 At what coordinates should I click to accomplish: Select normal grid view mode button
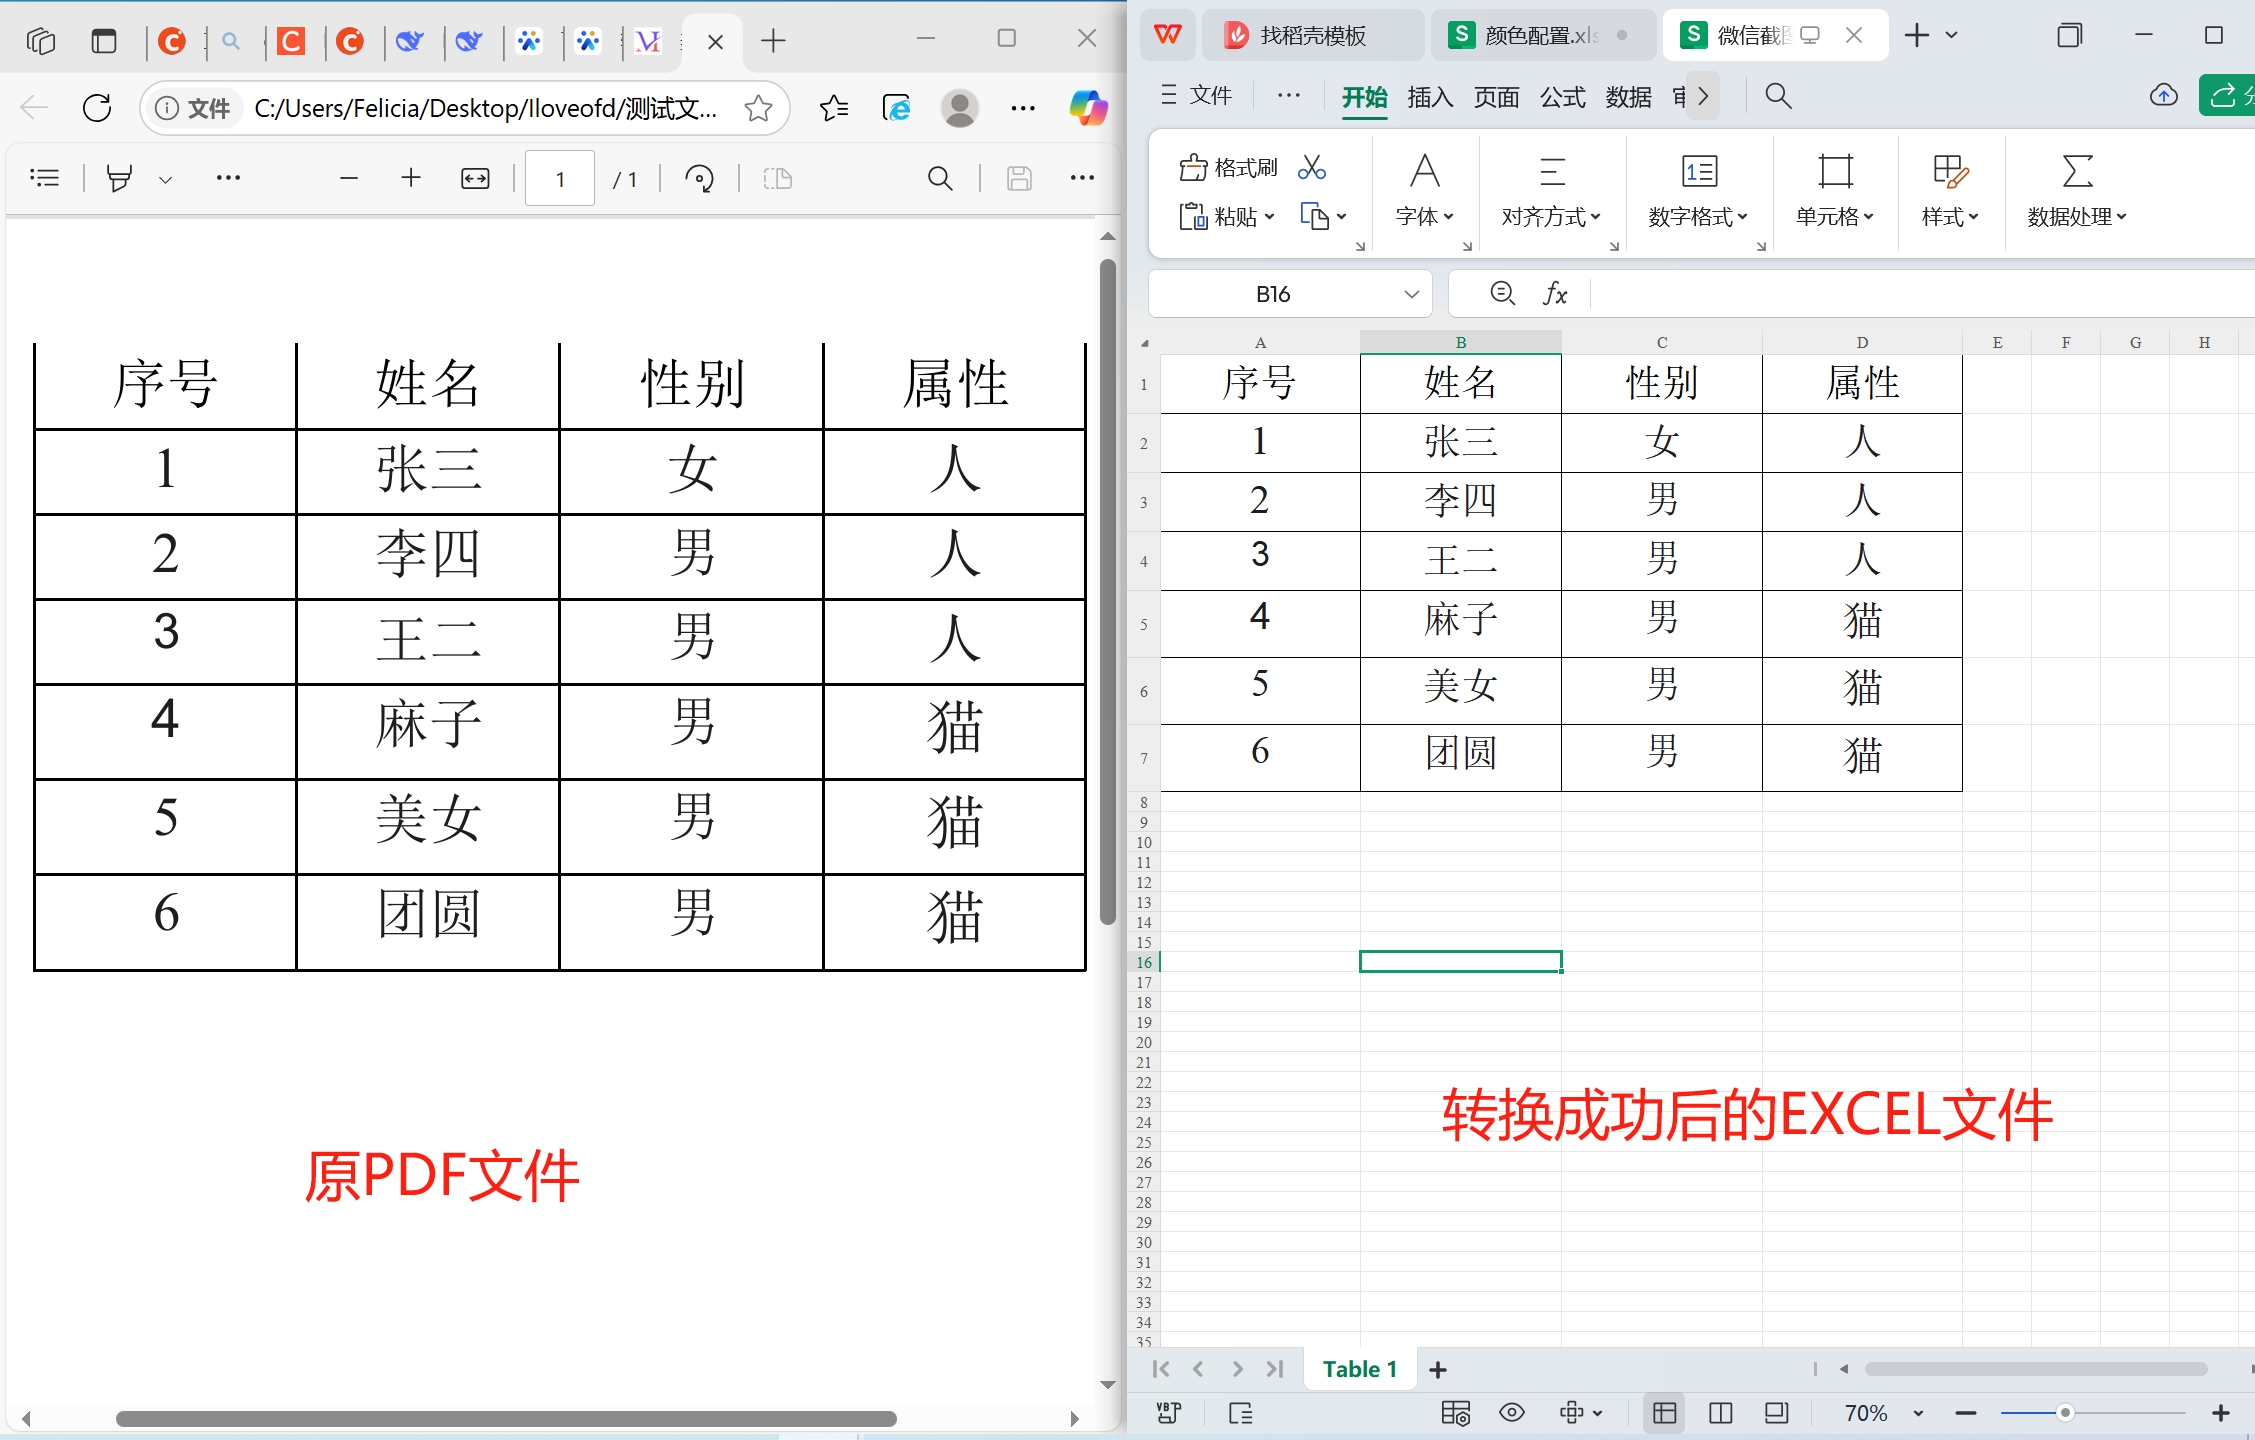[x=1665, y=1413]
